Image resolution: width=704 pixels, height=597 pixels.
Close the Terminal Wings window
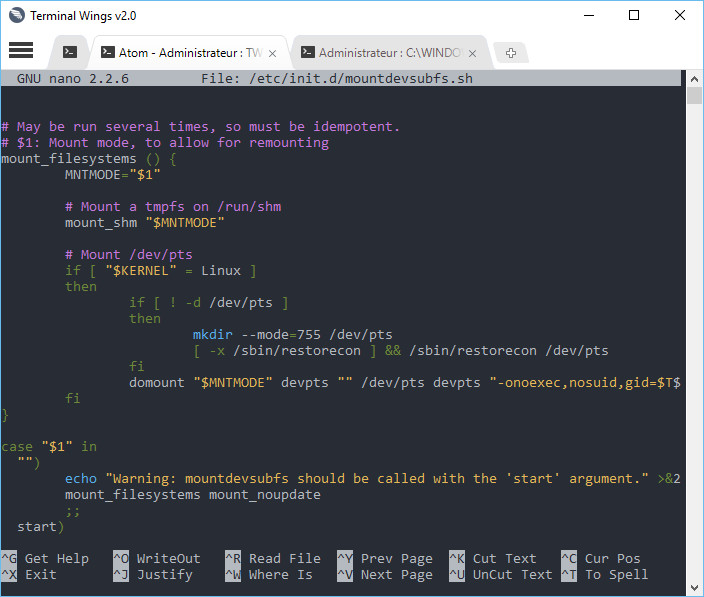point(680,15)
